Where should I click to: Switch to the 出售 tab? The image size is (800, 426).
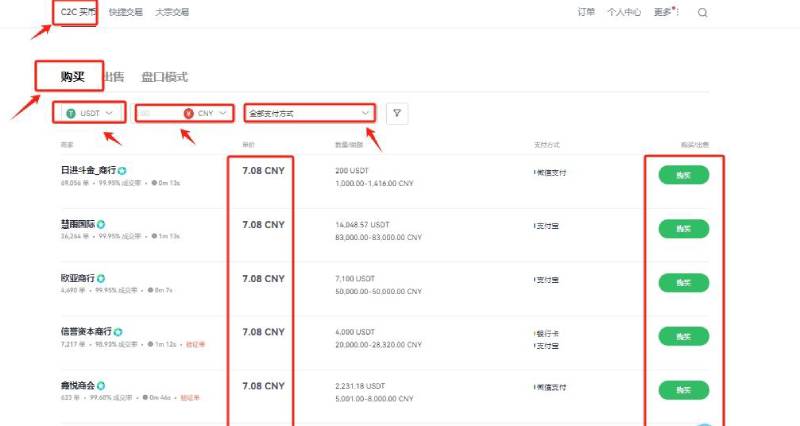[x=113, y=77]
